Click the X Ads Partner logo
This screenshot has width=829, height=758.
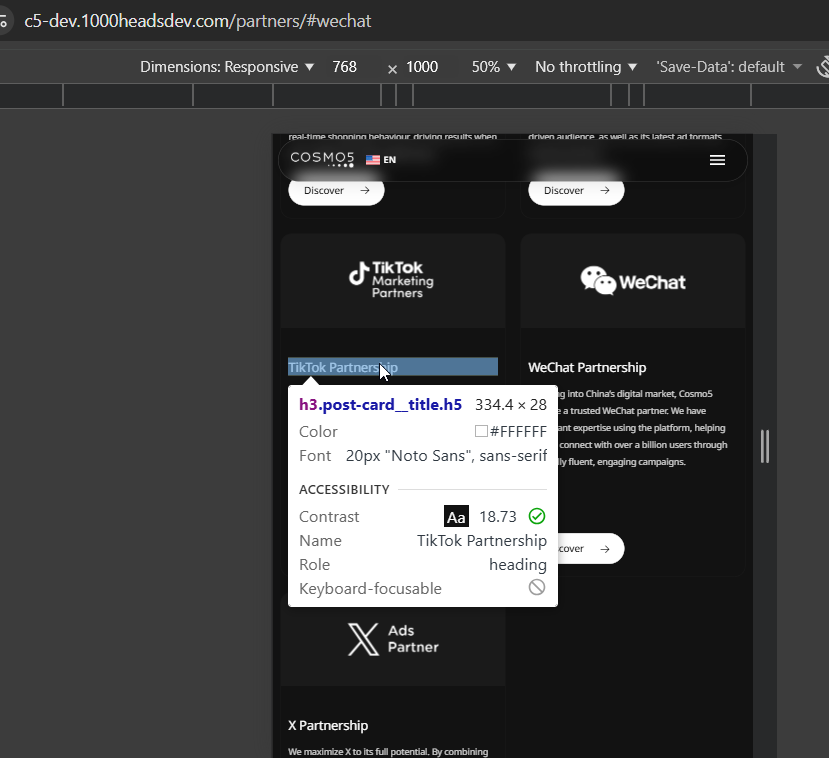pos(393,639)
